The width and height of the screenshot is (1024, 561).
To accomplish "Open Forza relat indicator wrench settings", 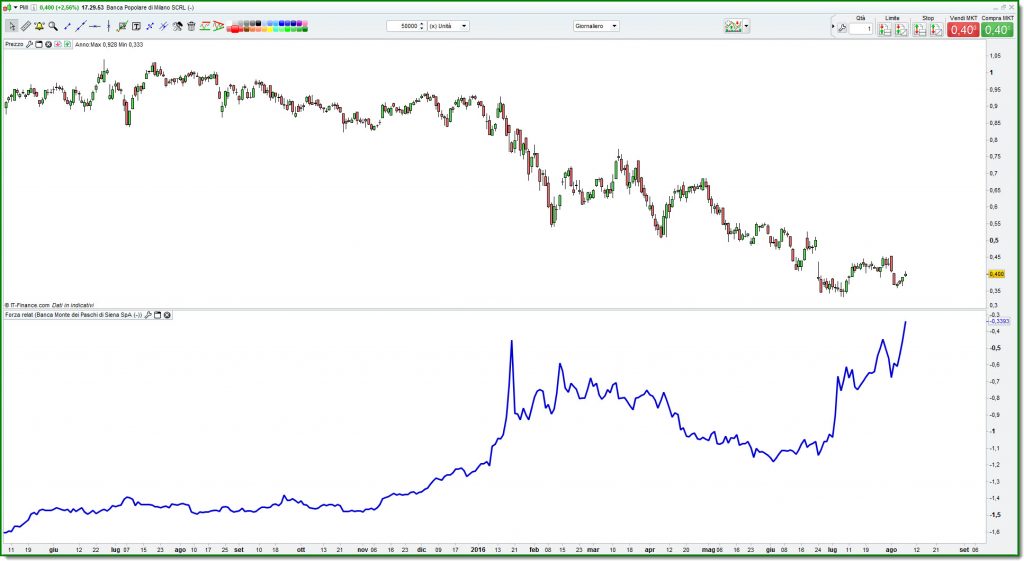I will (148, 315).
